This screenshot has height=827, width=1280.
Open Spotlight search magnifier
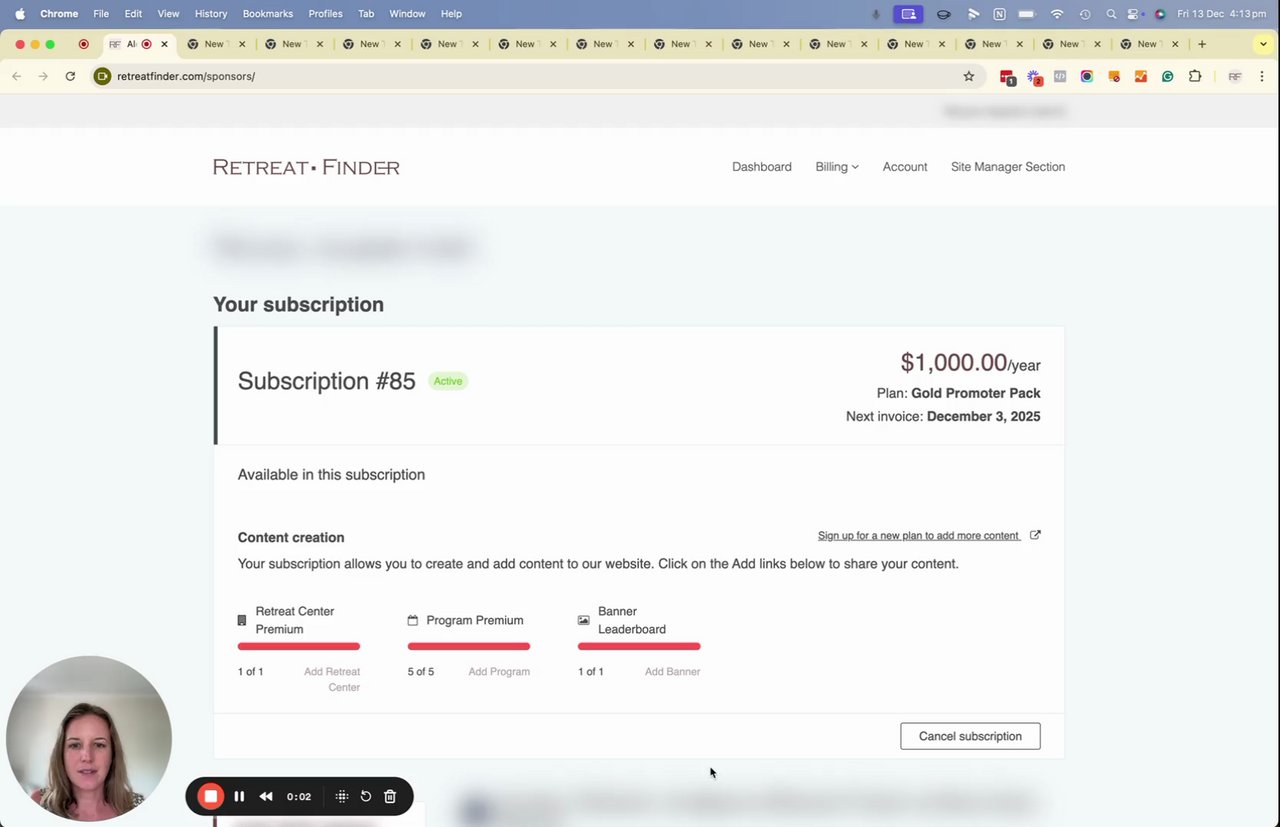(1111, 14)
